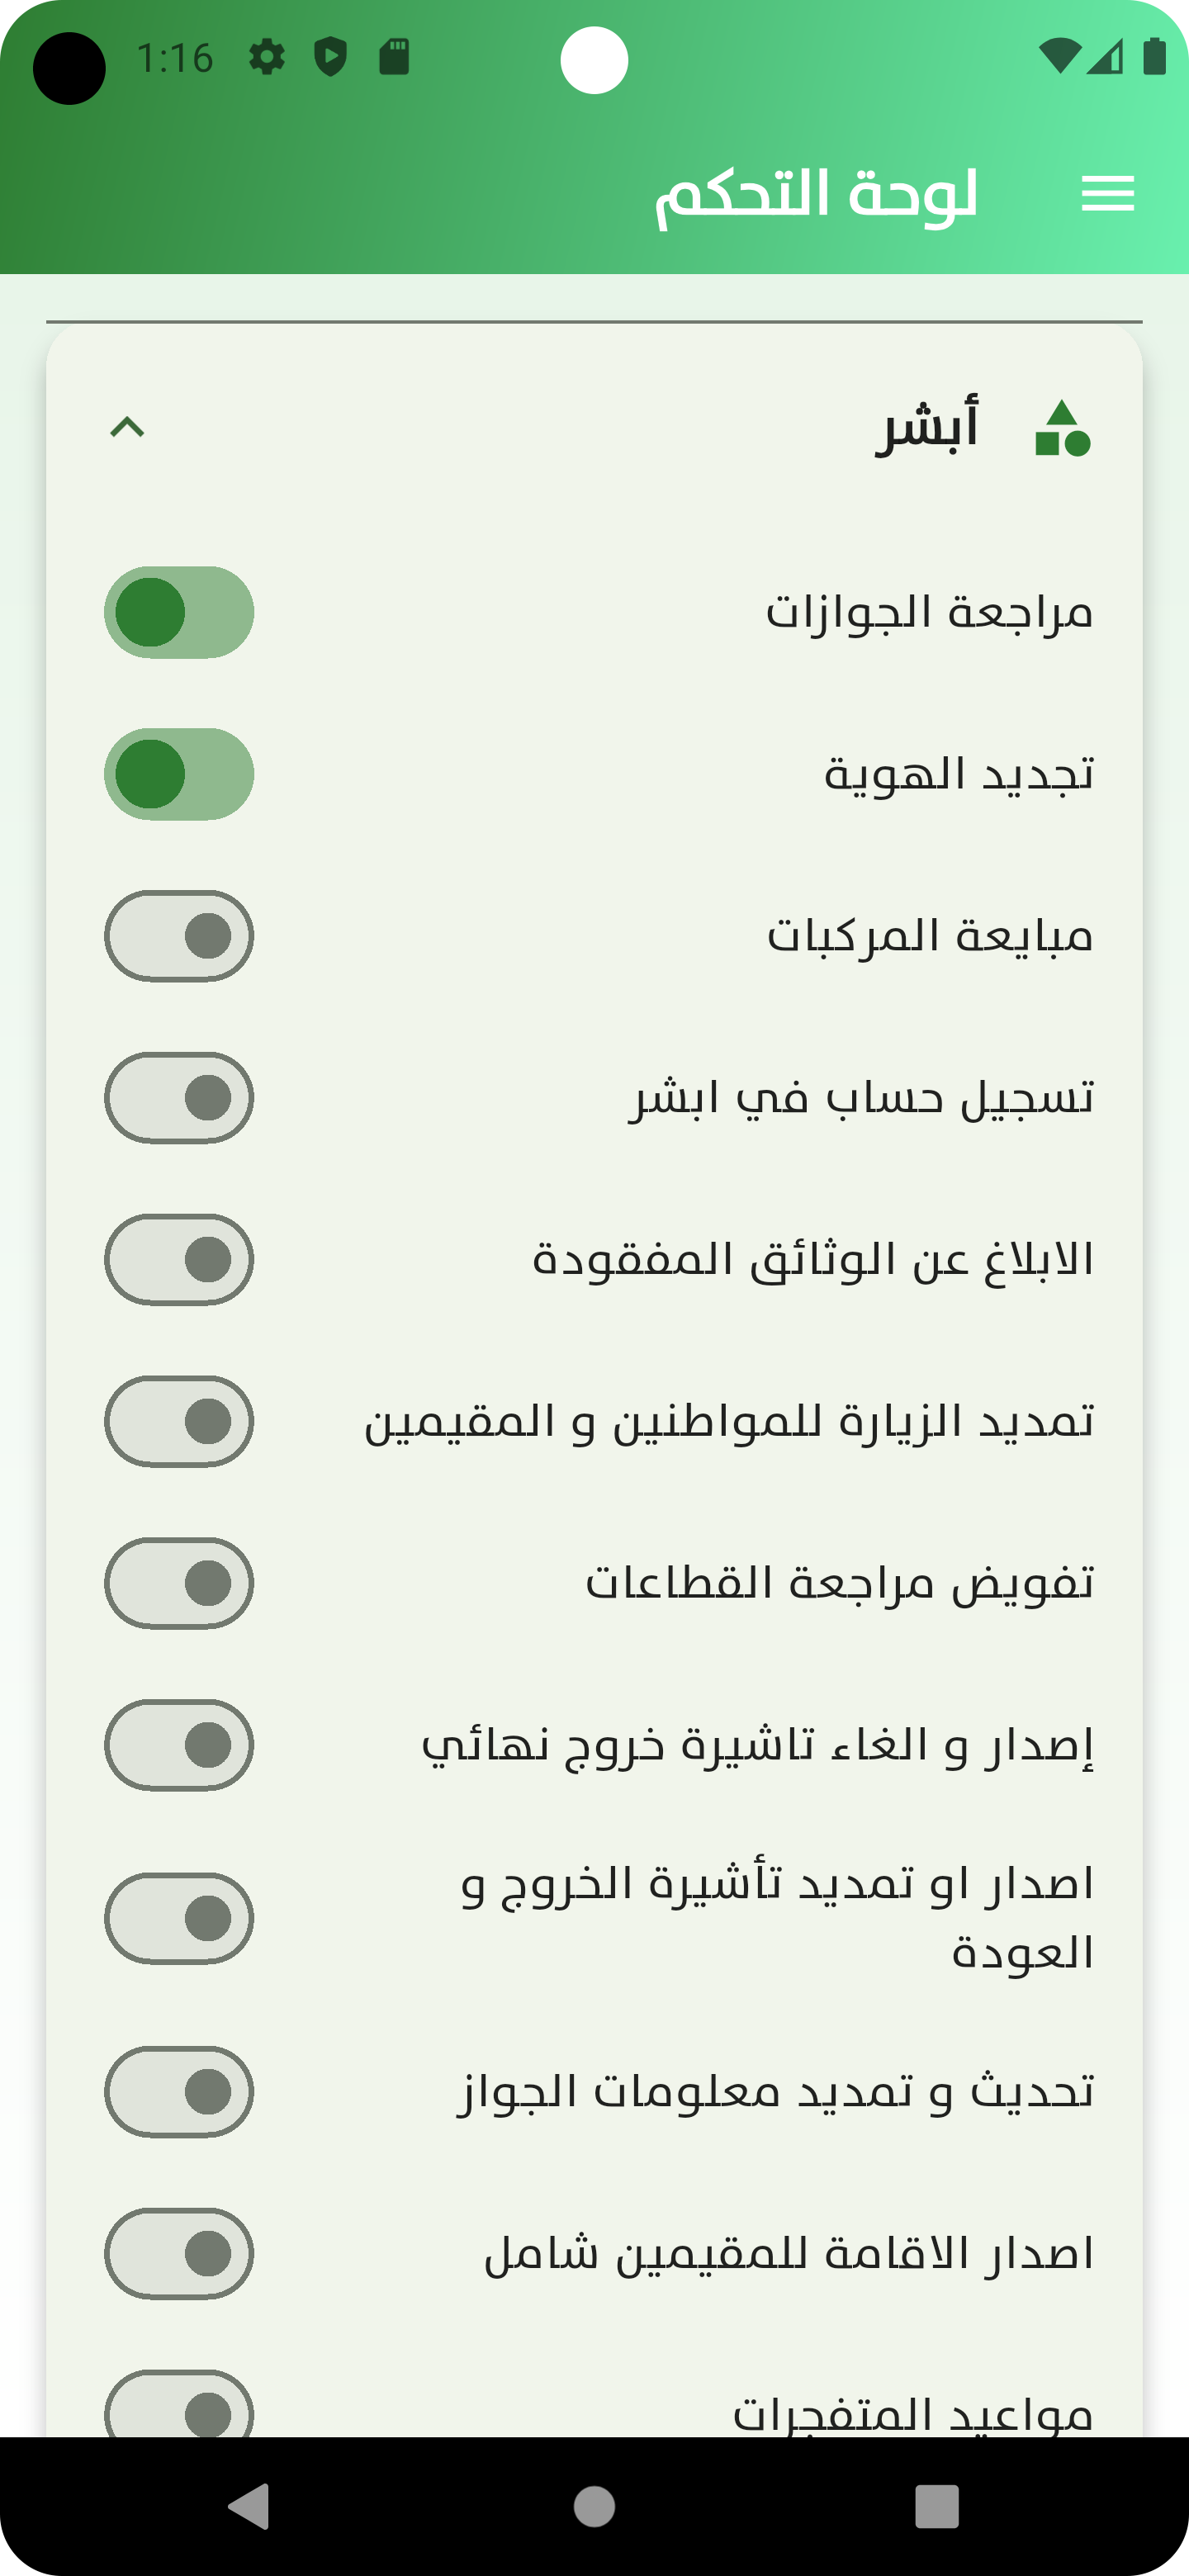The image size is (1189, 2576).
Task: Select the أبشر section header title
Action: 927,428
